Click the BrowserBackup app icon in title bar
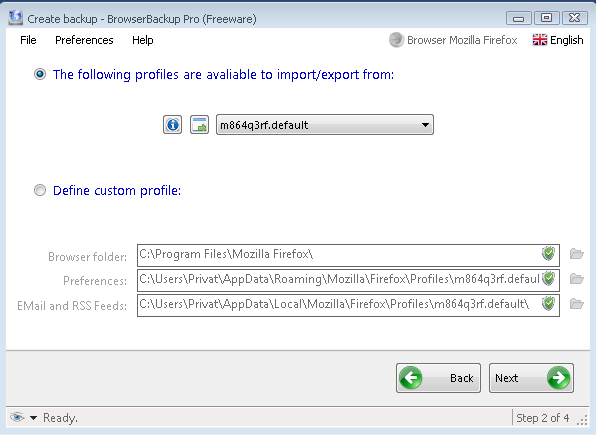The width and height of the screenshot is (596, 435). coord(16,17)
